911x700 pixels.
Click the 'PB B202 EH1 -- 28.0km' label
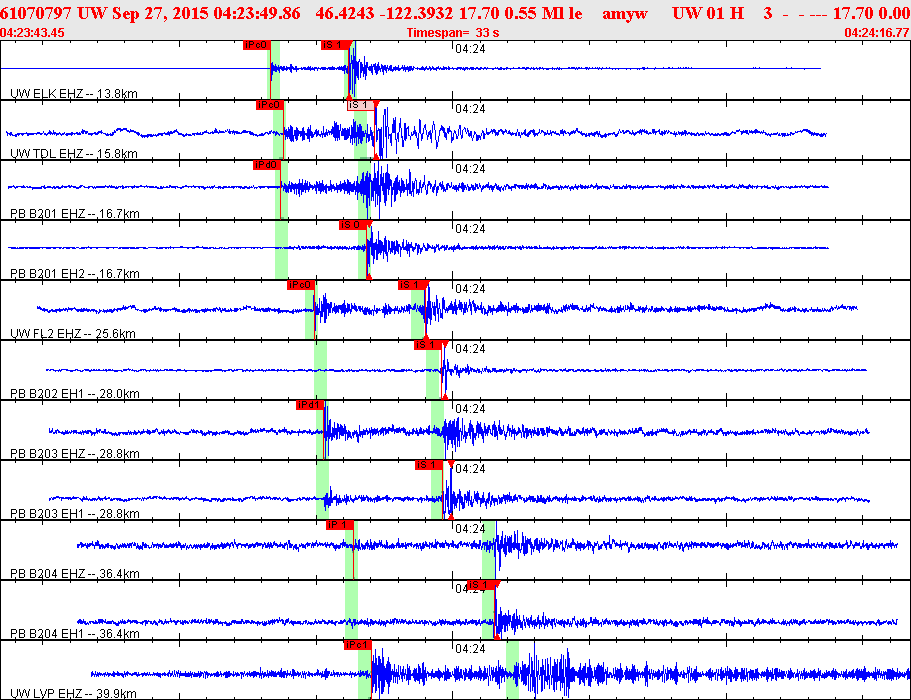pyautogui.click(x=75, y=393)
